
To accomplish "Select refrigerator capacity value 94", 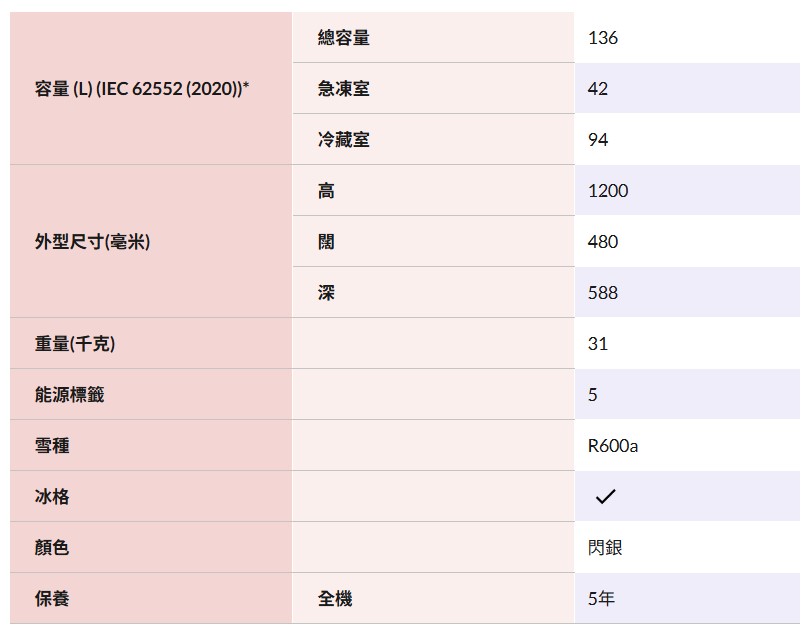I will (x=598, y=139).
